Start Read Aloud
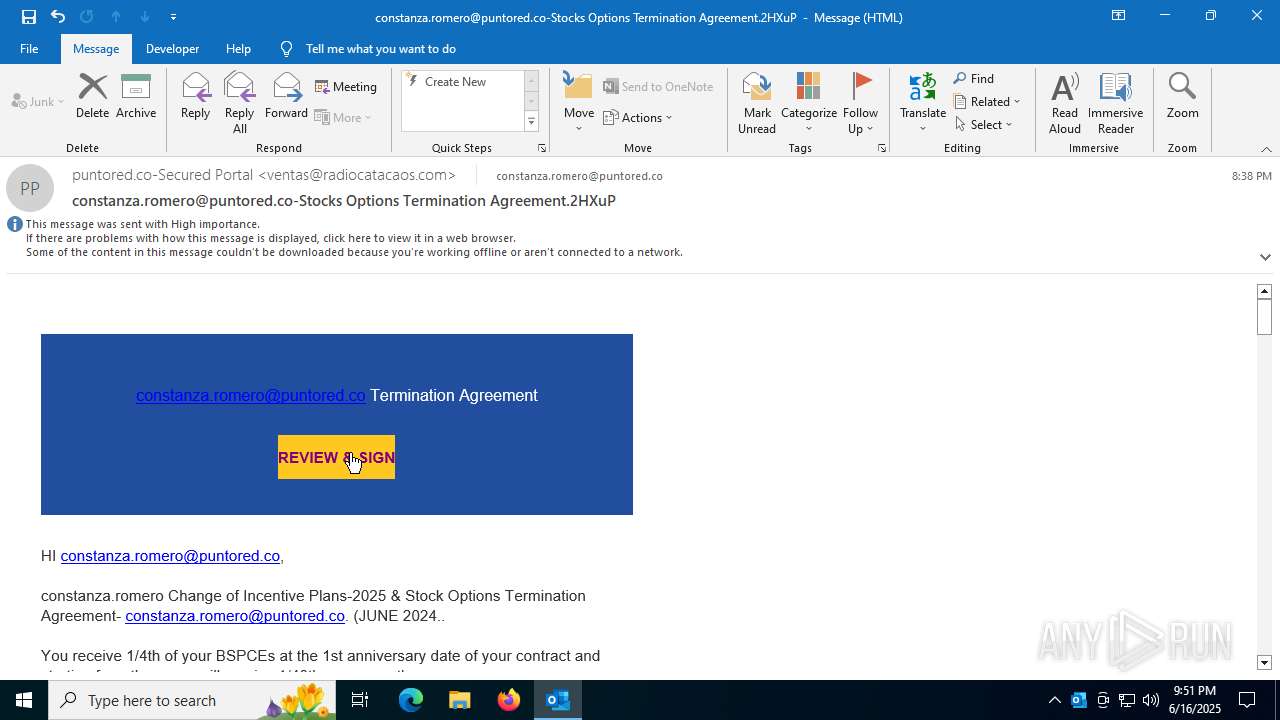The image size is (1280, 720). pos(1065,103)
